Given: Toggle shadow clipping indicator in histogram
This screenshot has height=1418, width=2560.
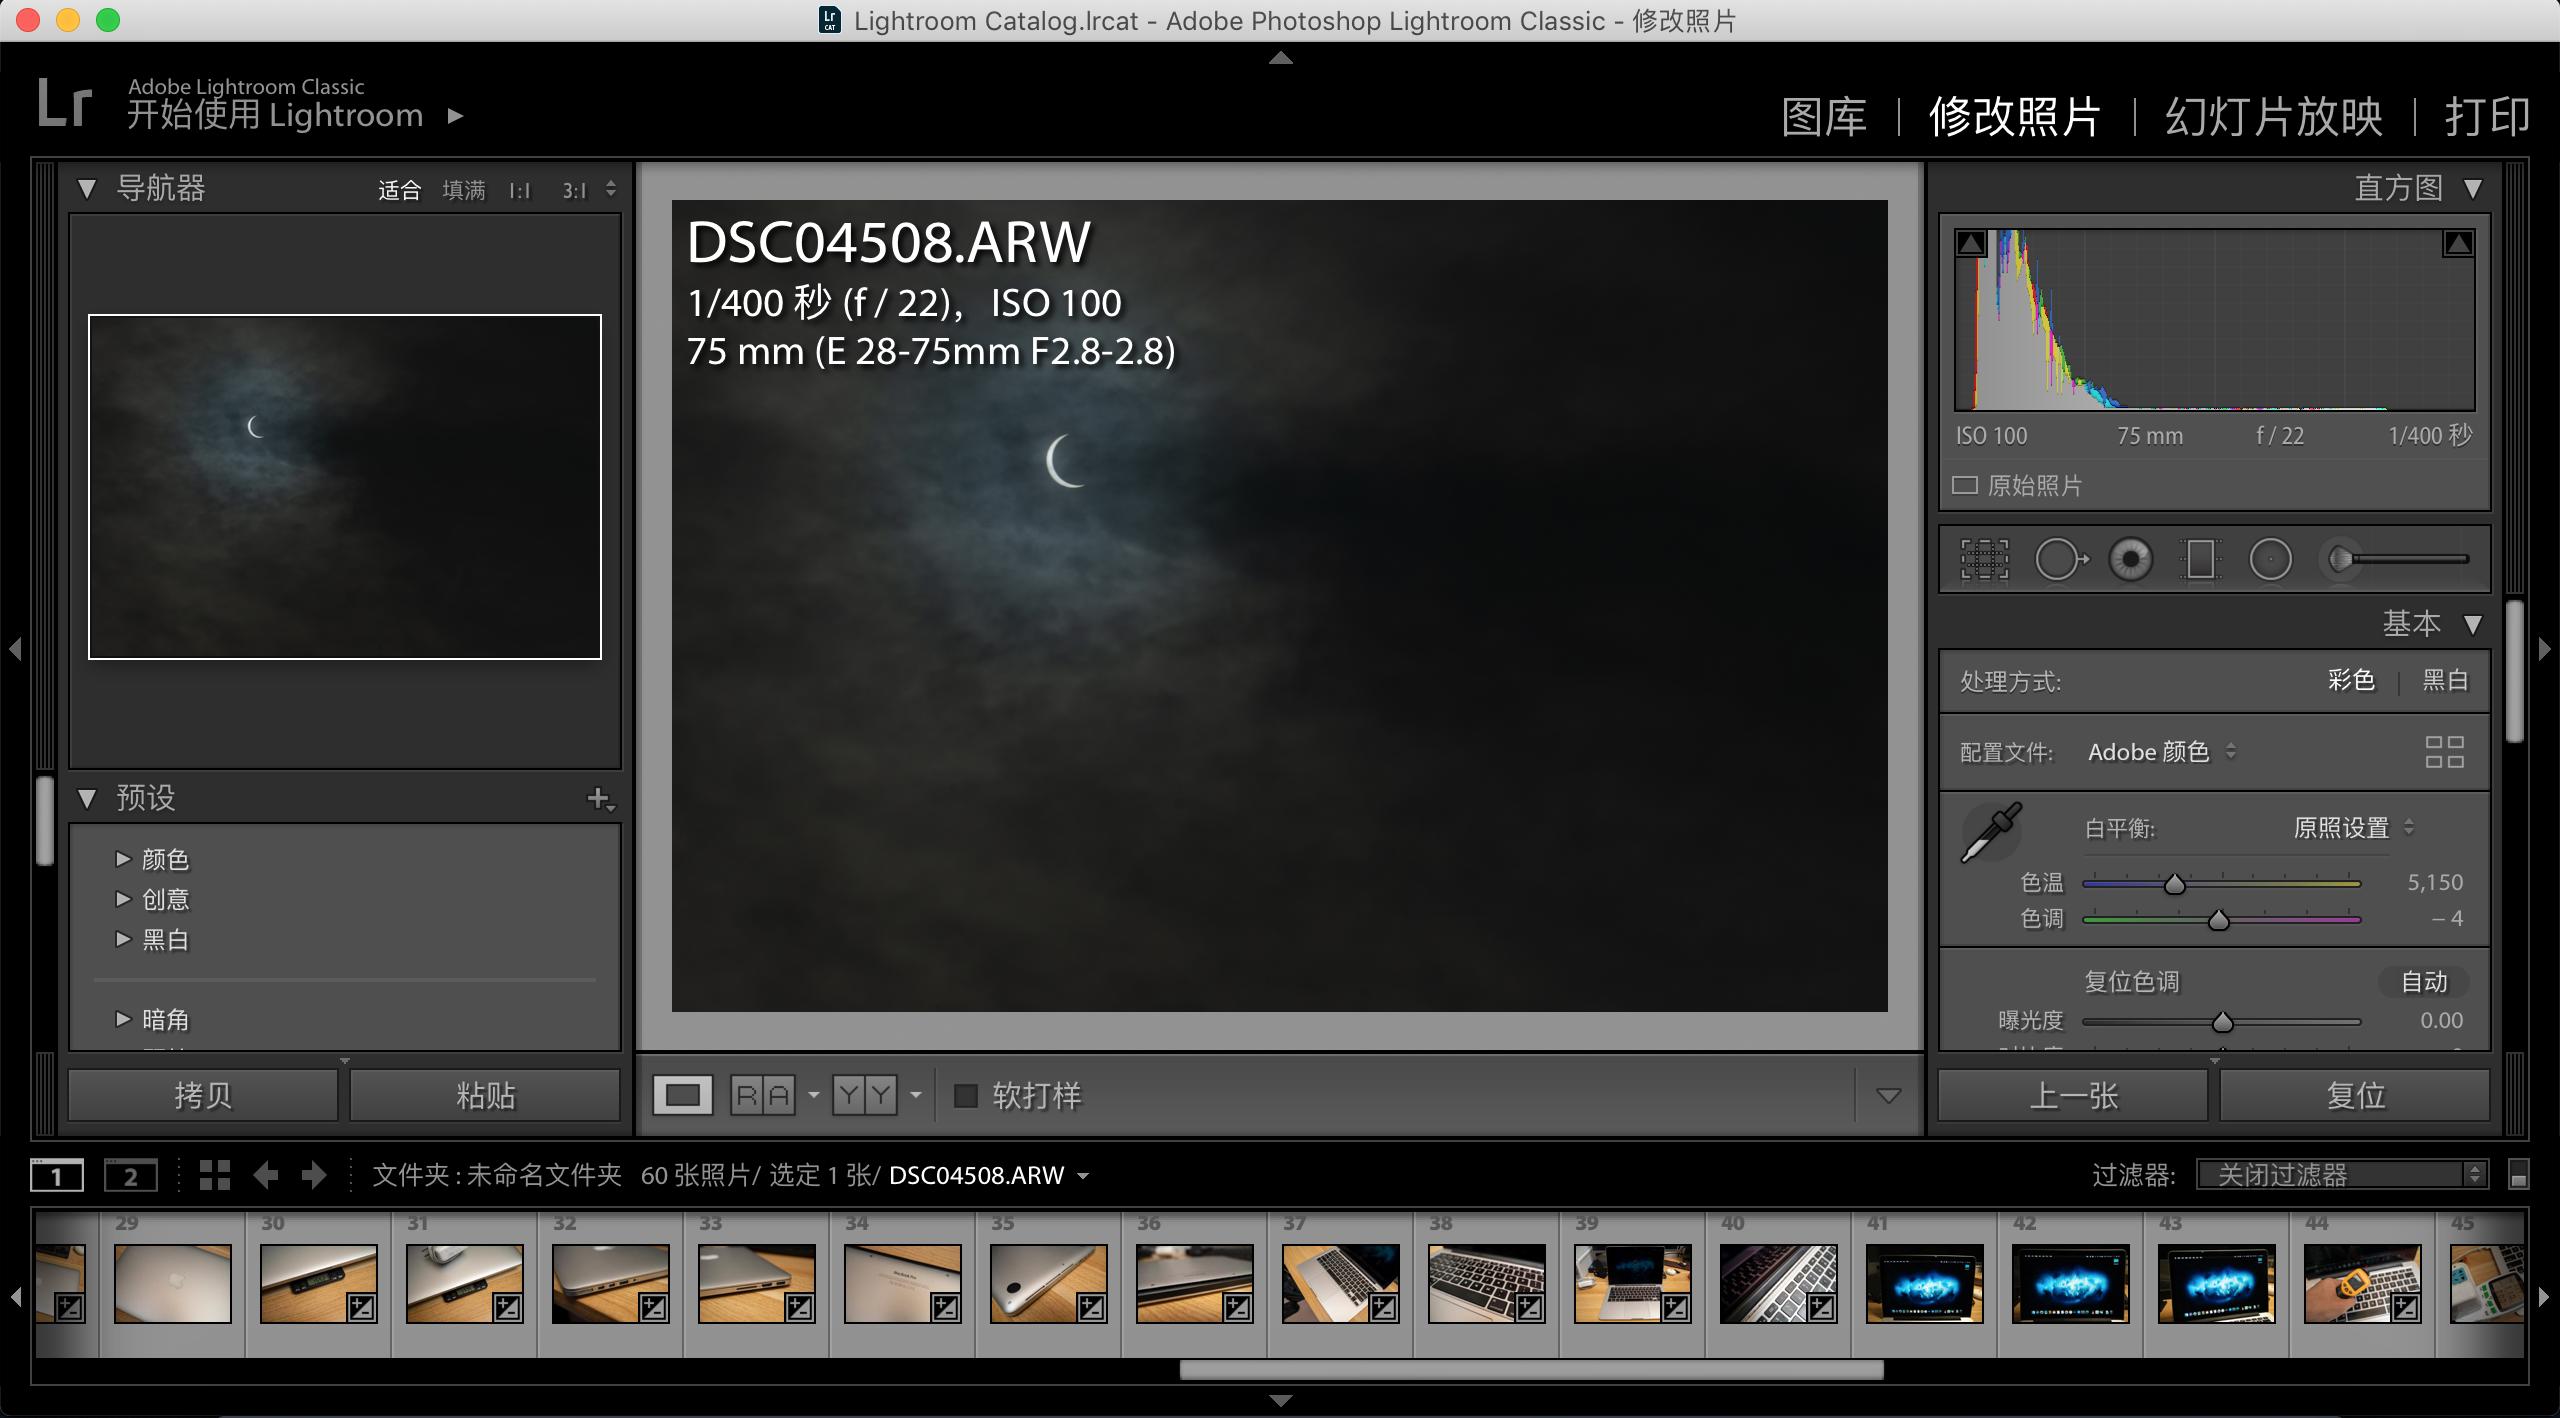Looking at the screenshot, I should click(x=1971, y=244).
